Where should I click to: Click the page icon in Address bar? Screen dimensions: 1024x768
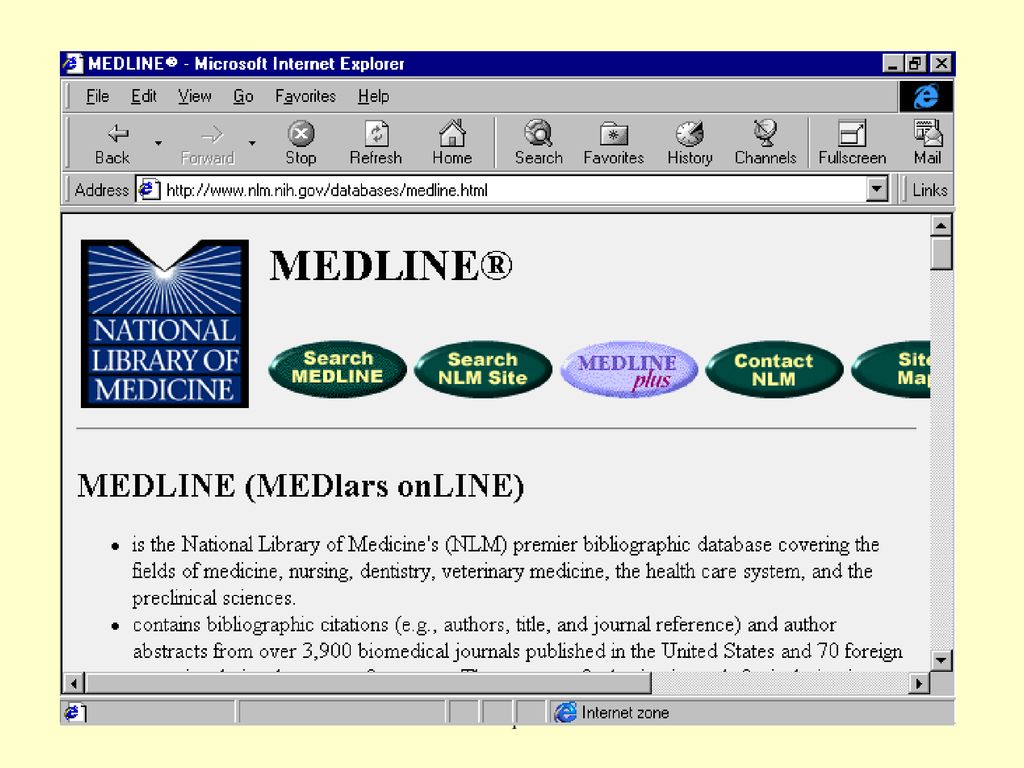coord(150,189)
